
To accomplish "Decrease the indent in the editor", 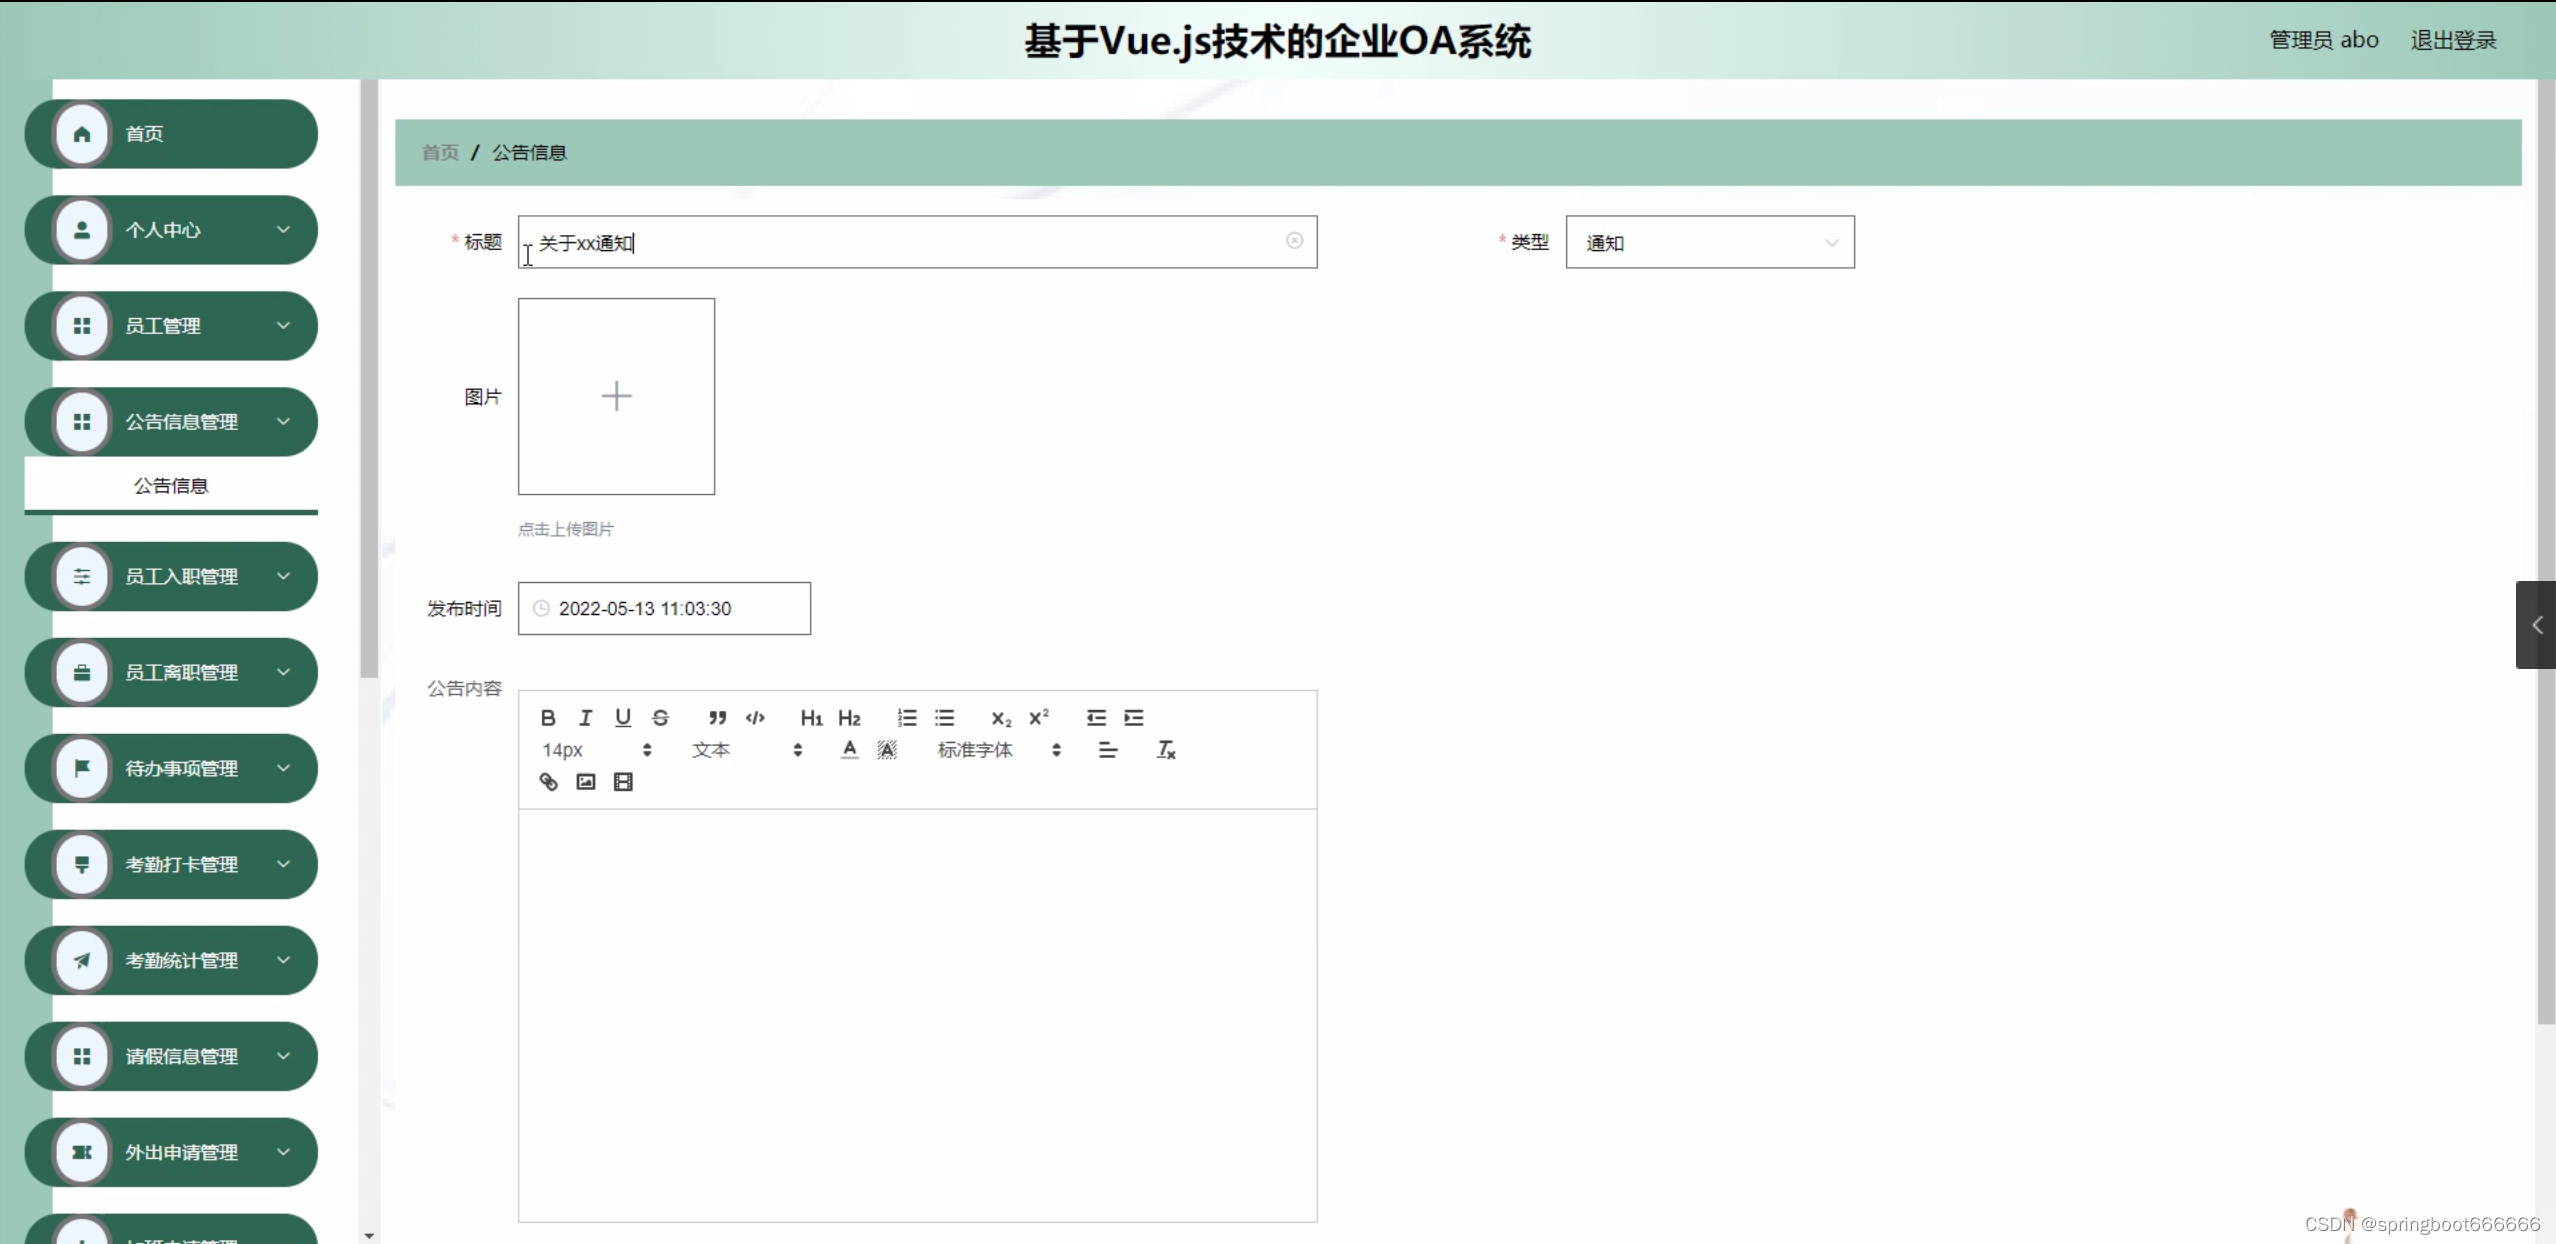I will pyautogui.click(x=1096, y=717).
